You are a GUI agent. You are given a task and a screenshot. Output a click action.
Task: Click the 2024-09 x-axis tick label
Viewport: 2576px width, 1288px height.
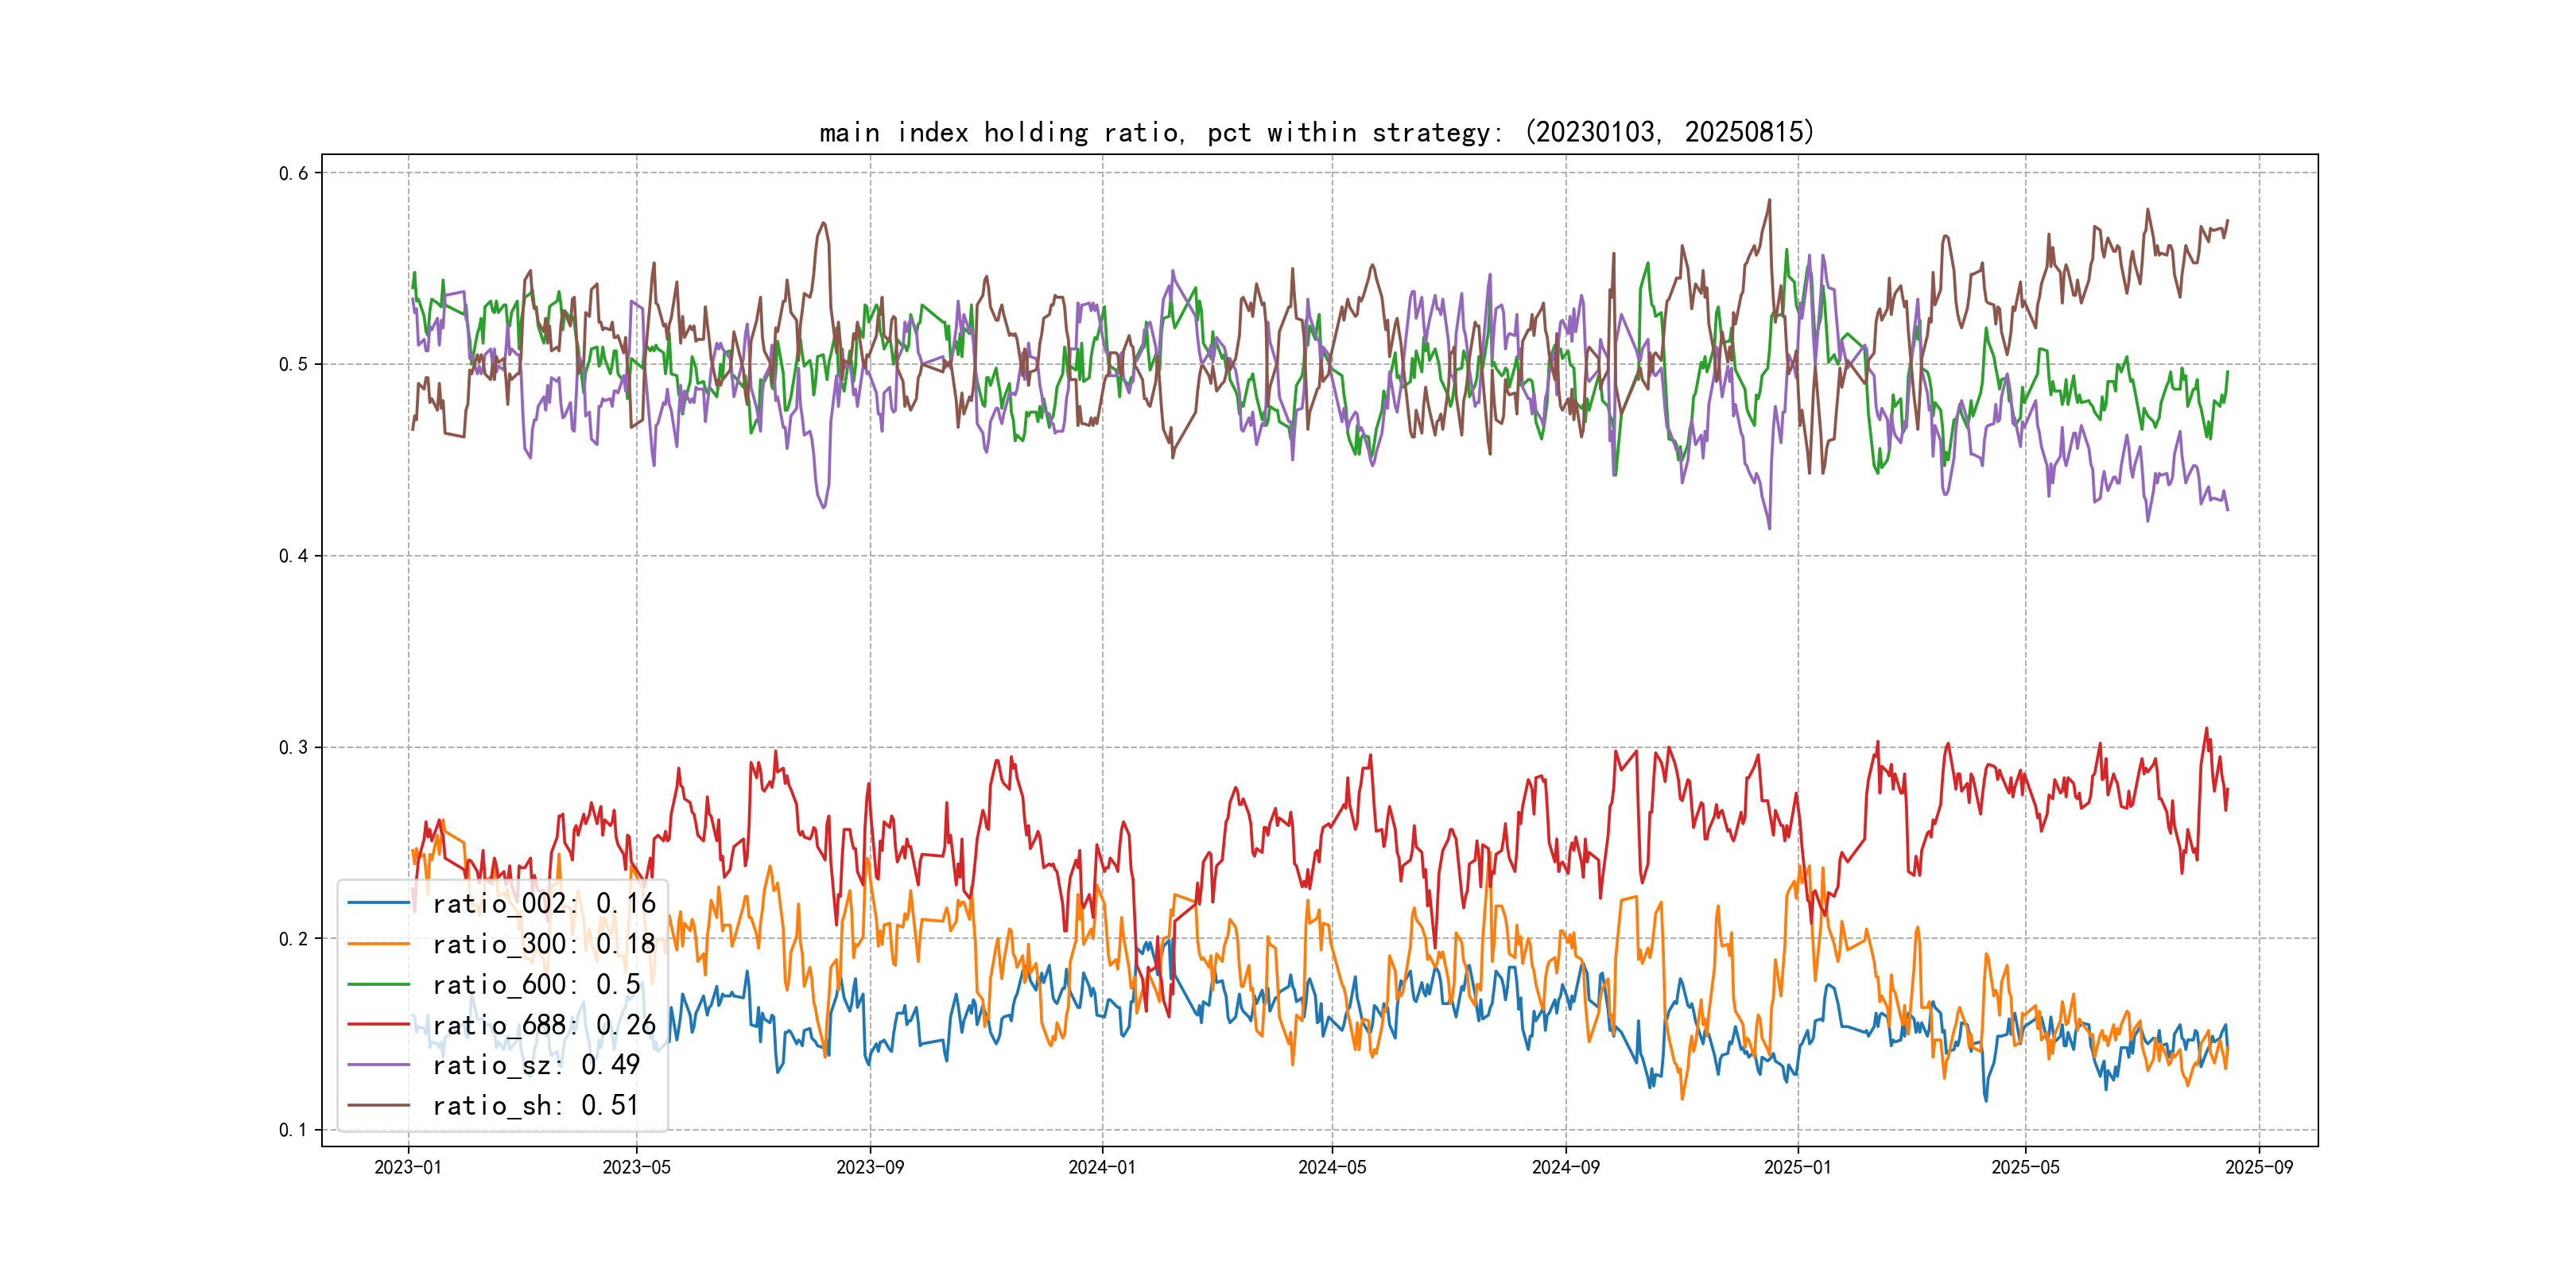[x=1566, y=1167]
